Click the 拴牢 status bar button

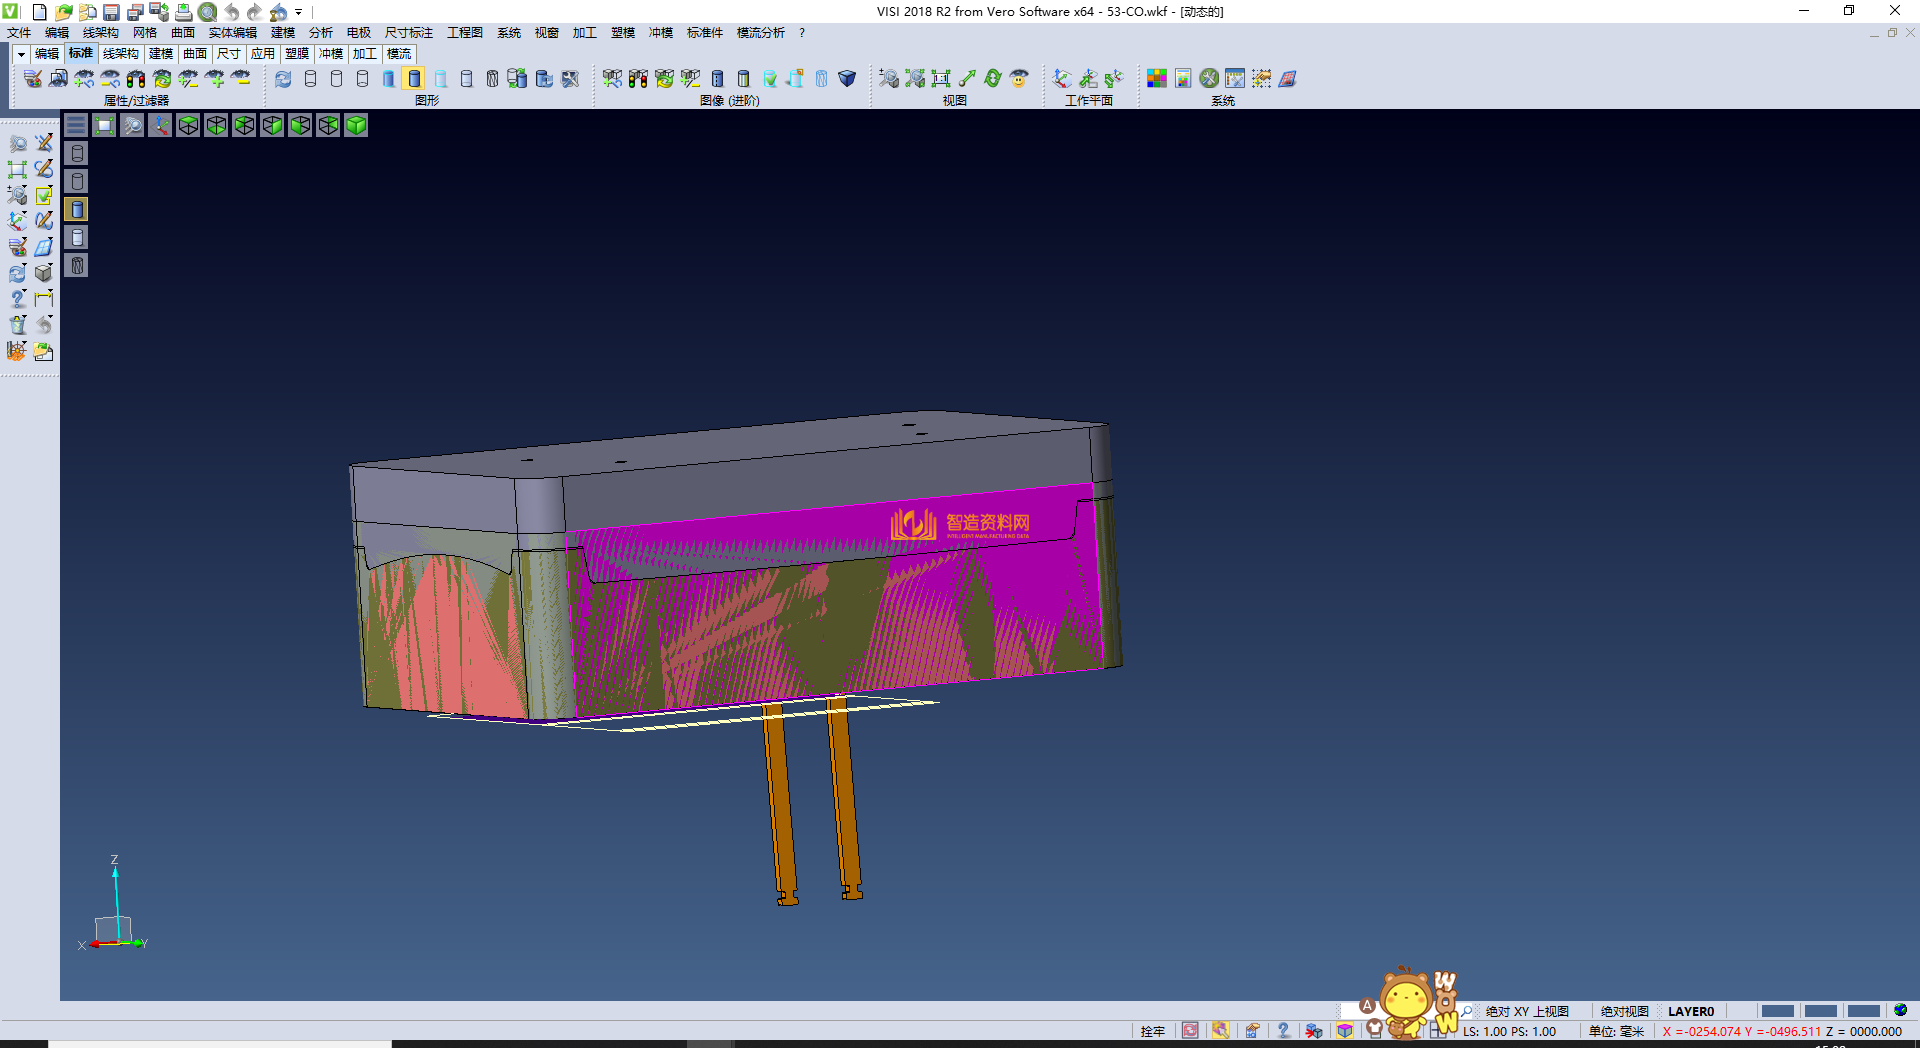[x=1152, y=1031]
